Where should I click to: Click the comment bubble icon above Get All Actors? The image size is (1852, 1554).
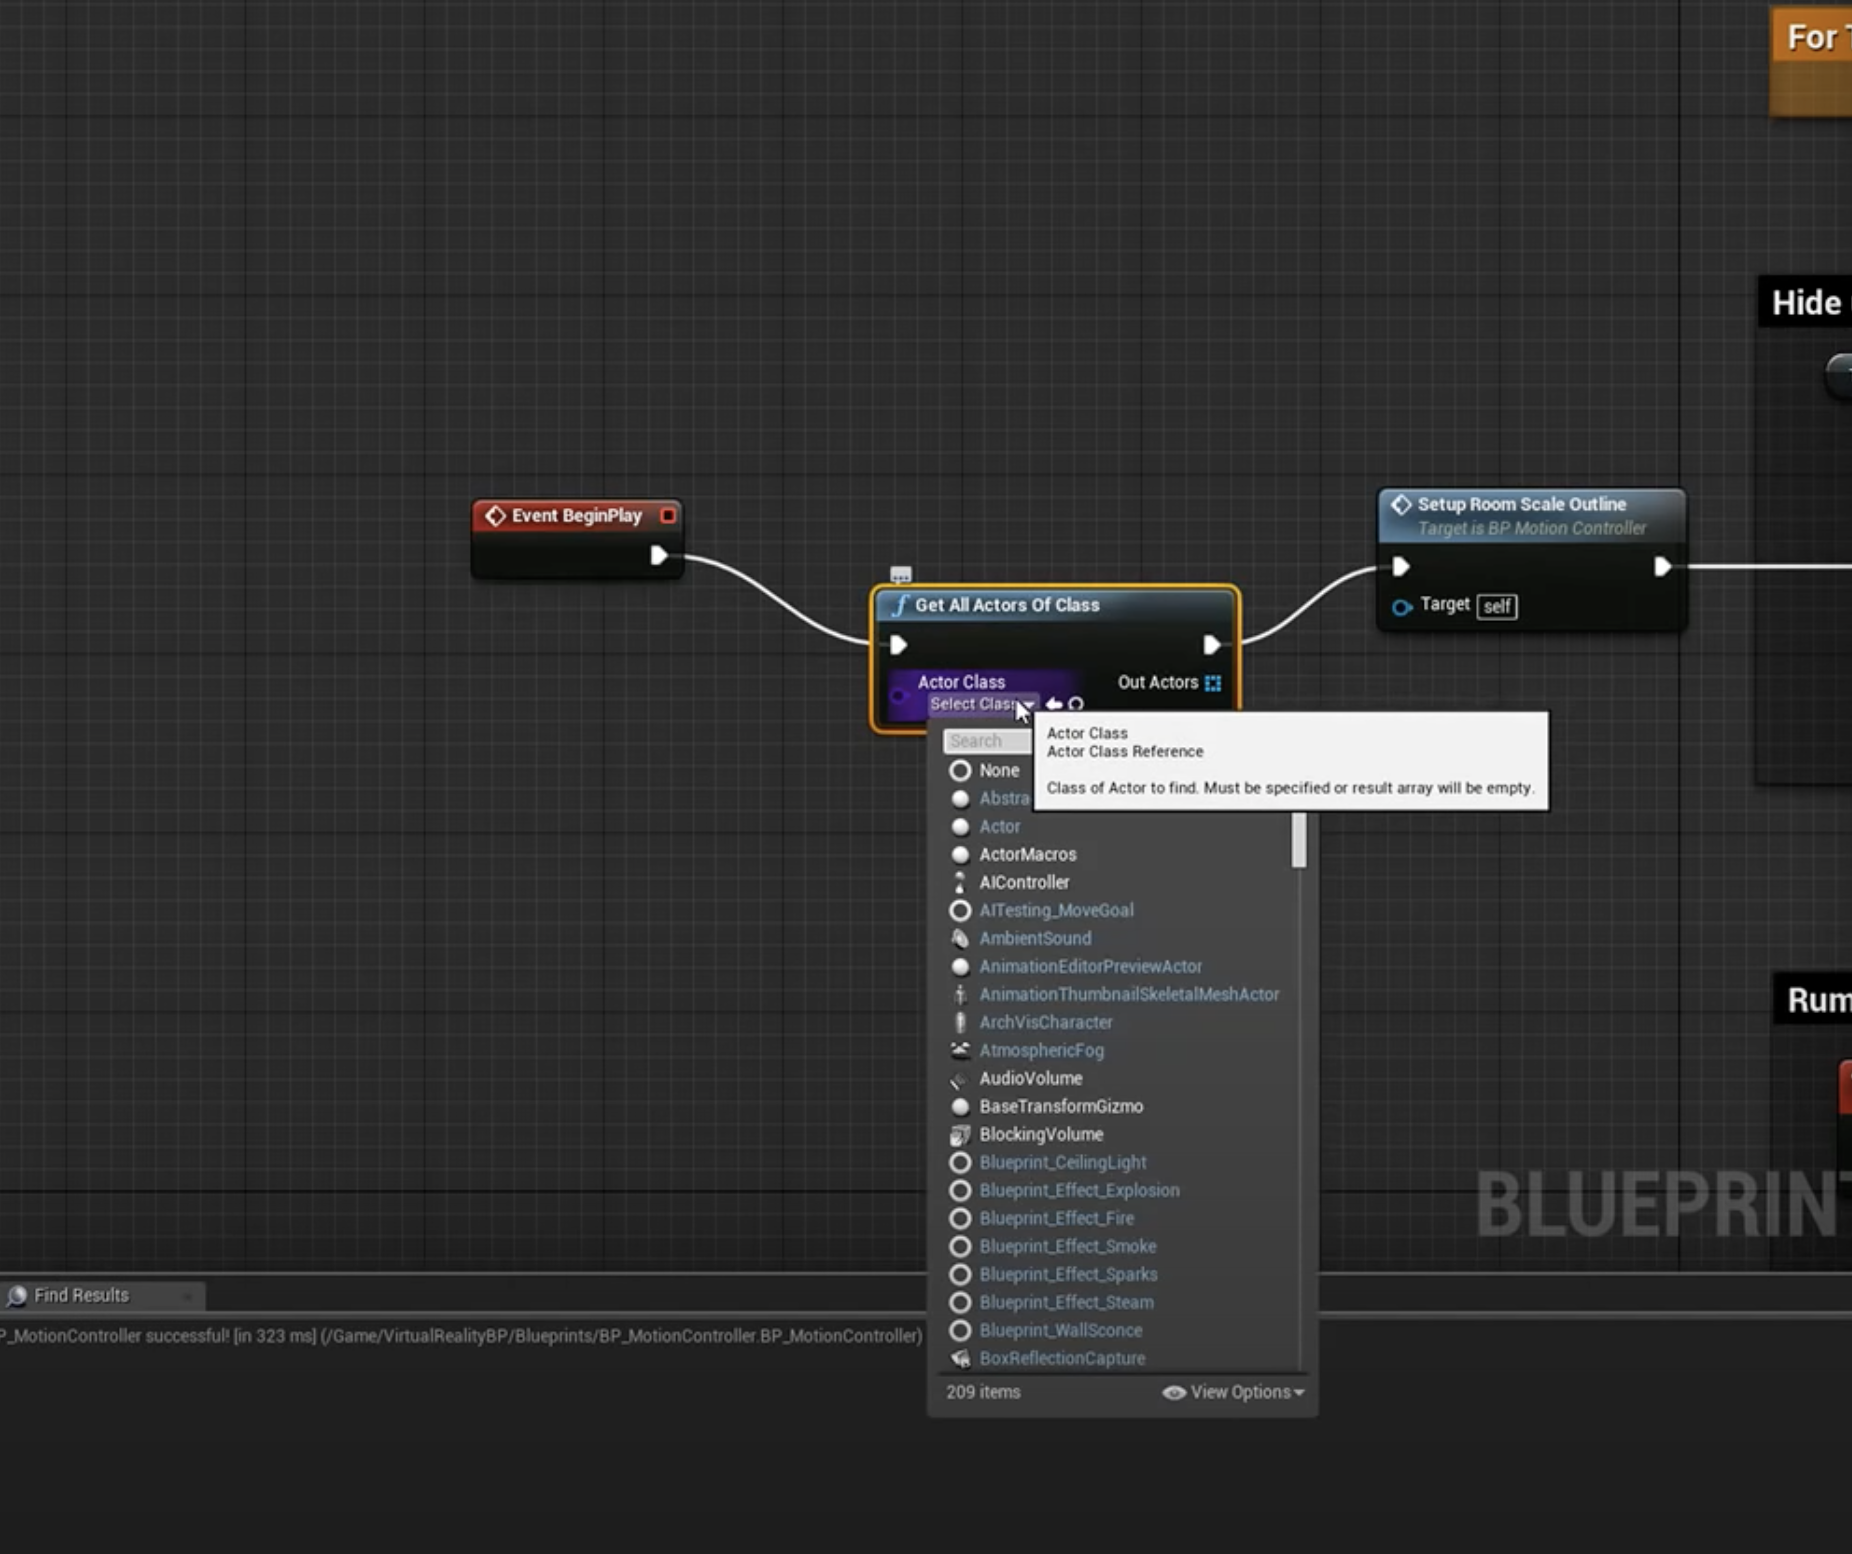[902, 573]
